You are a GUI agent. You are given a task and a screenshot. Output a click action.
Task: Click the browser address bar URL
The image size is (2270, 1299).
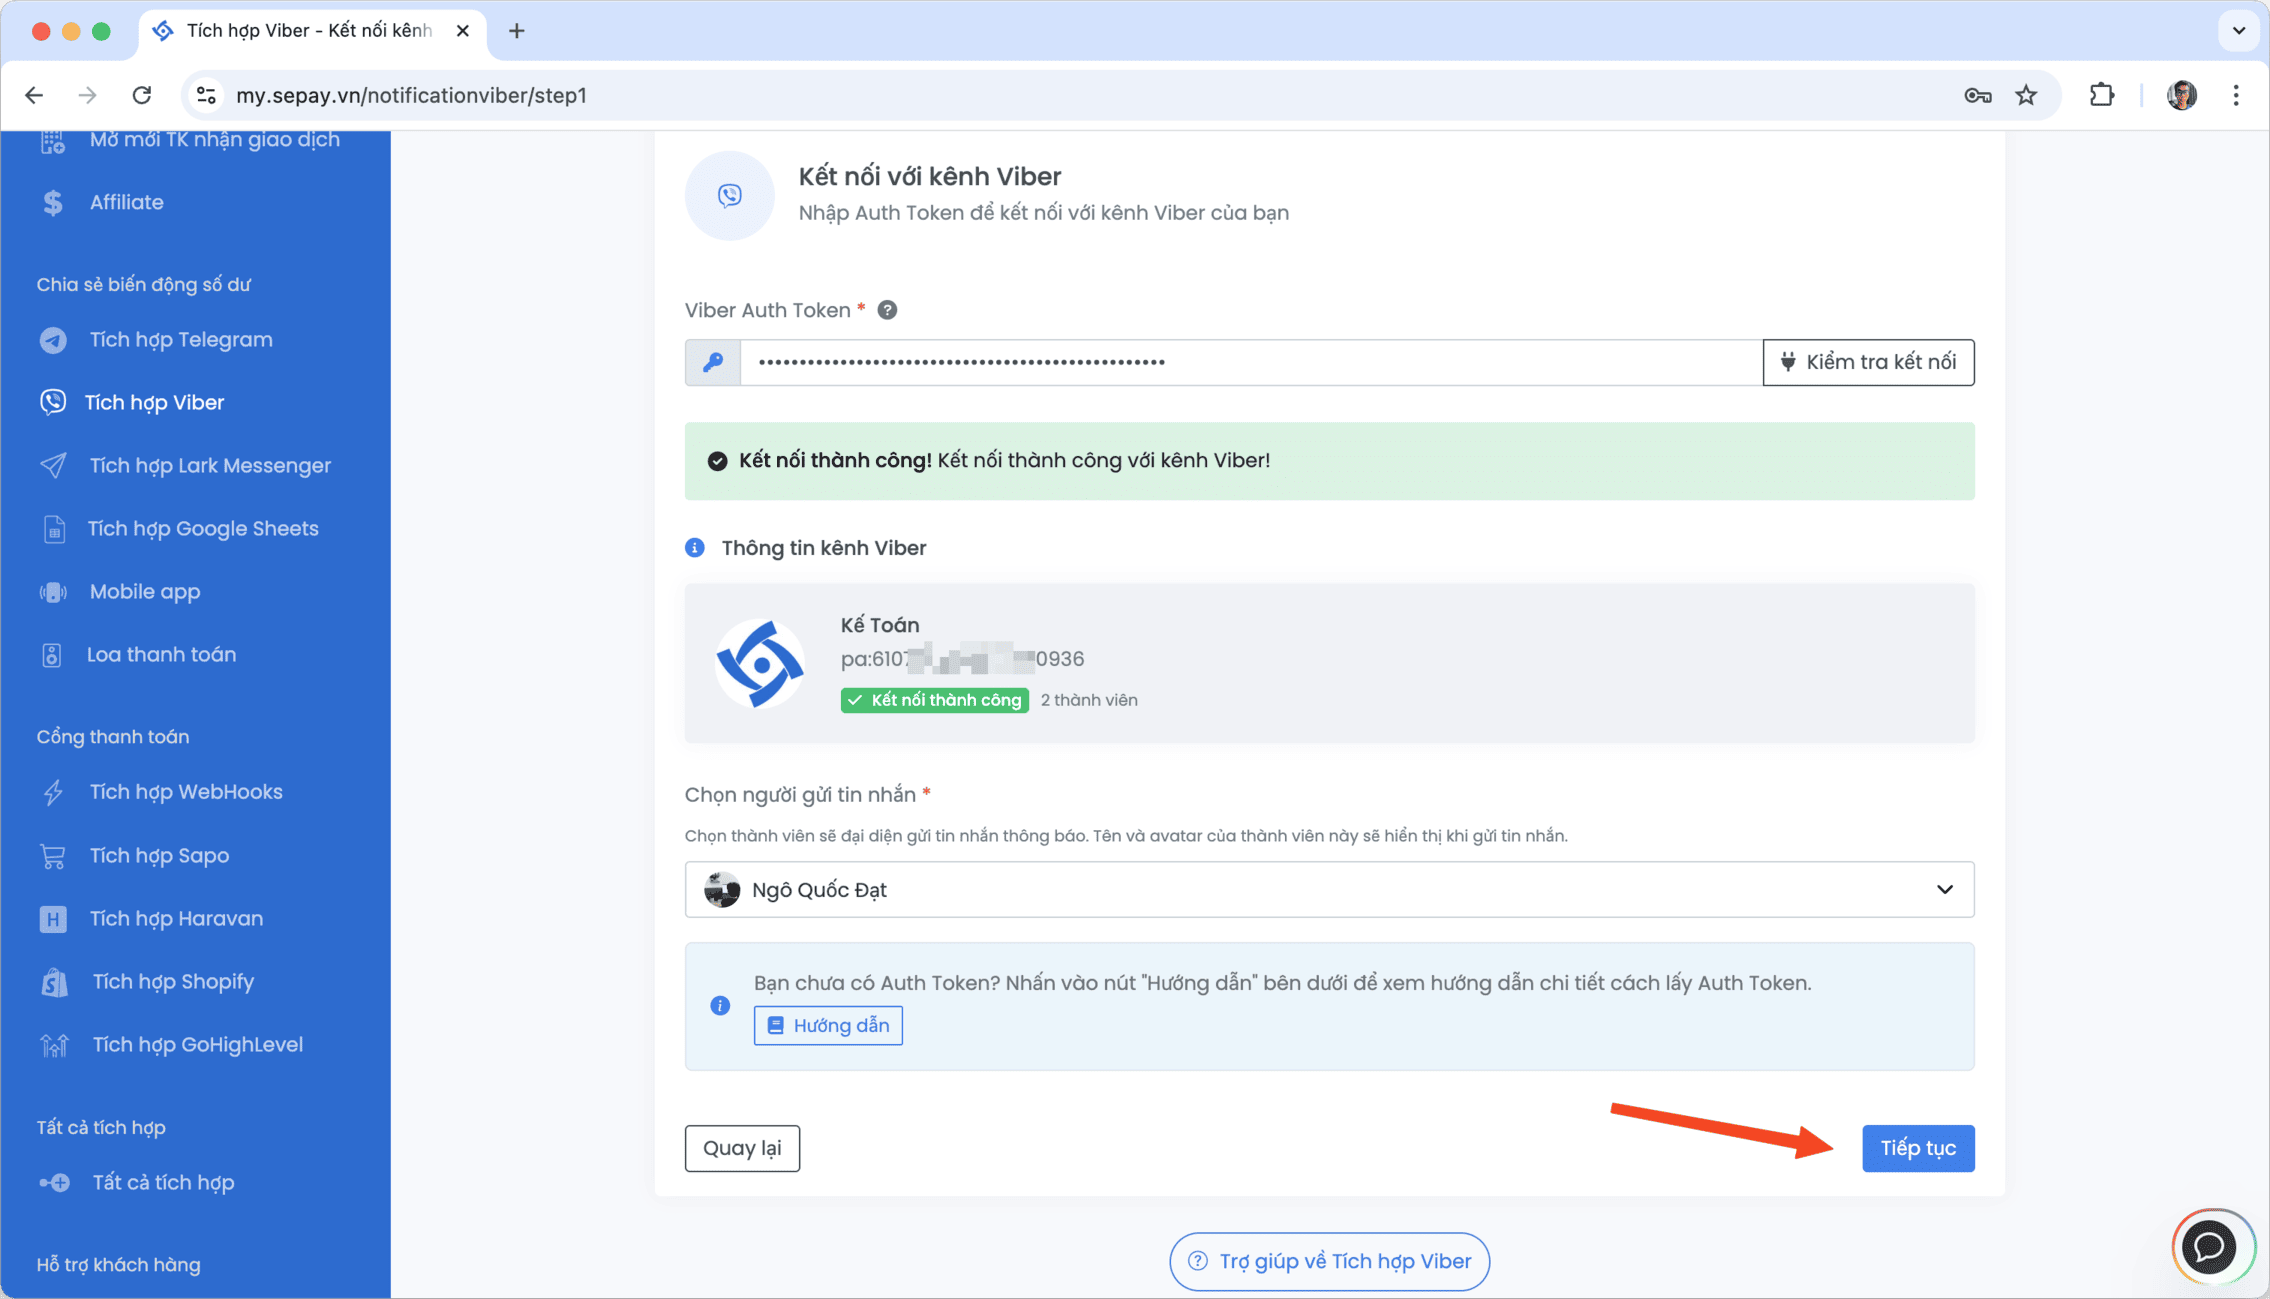point(411,95)
